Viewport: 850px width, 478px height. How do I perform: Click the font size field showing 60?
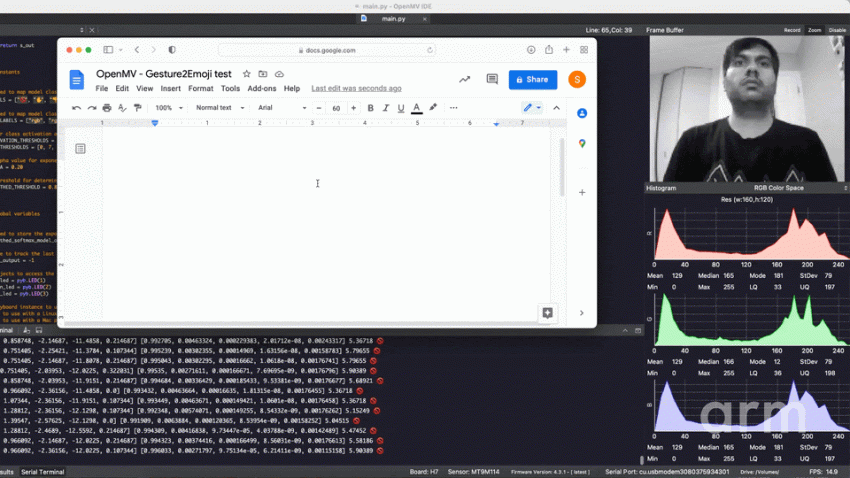(336, 108)
